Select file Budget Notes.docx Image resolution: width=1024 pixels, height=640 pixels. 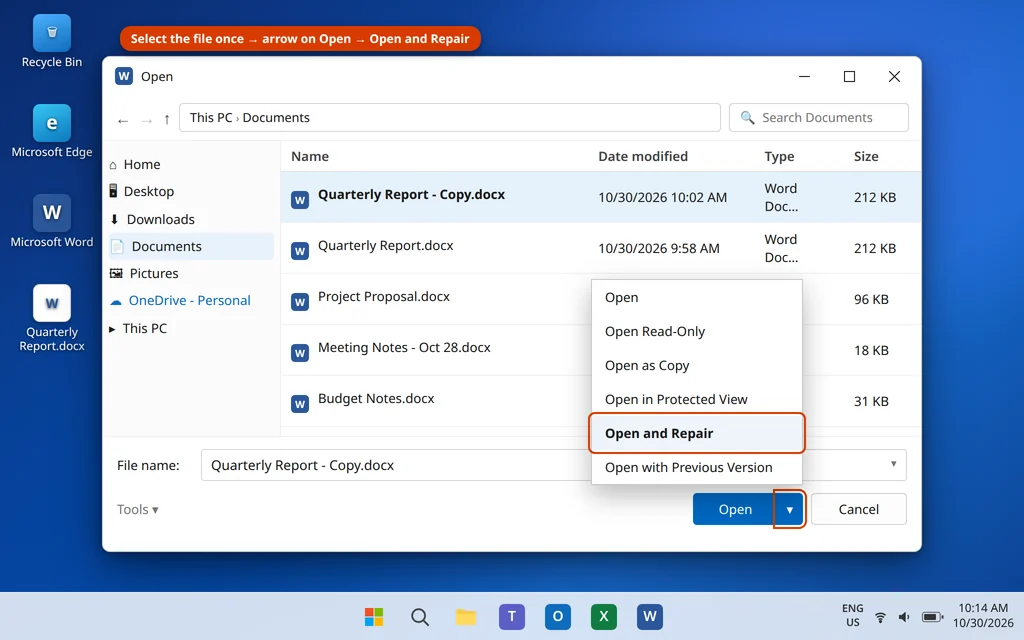pos(376,398)
